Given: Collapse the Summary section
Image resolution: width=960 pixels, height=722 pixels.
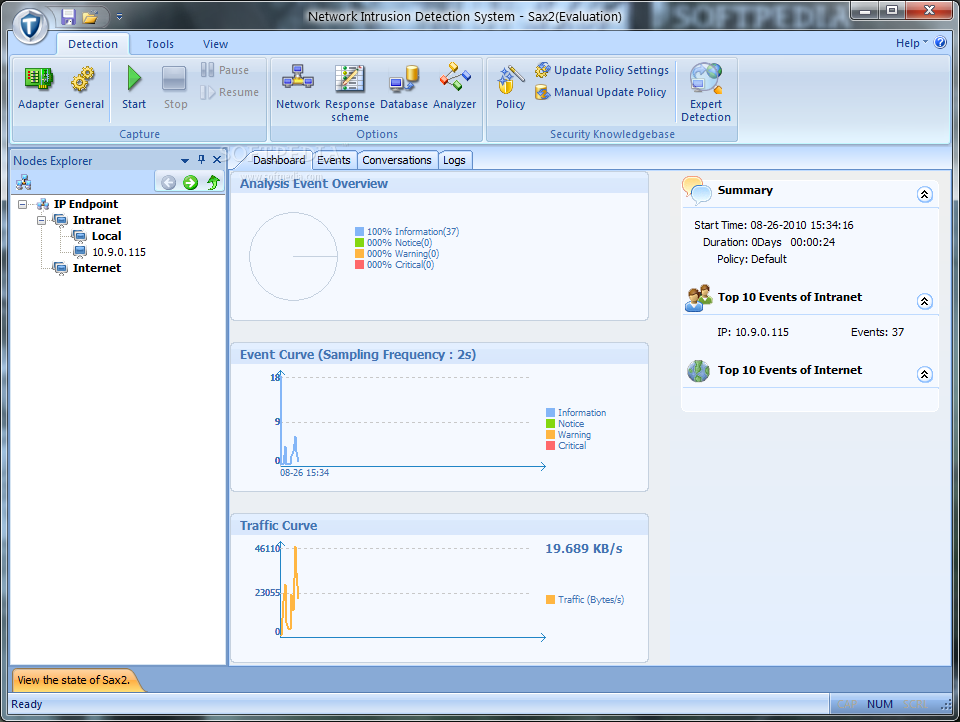Looking at the screenshot, I should point(924,195).
